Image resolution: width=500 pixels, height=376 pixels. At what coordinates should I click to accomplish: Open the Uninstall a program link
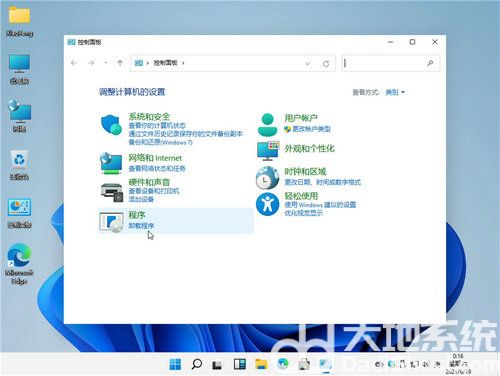pos(141,226)
